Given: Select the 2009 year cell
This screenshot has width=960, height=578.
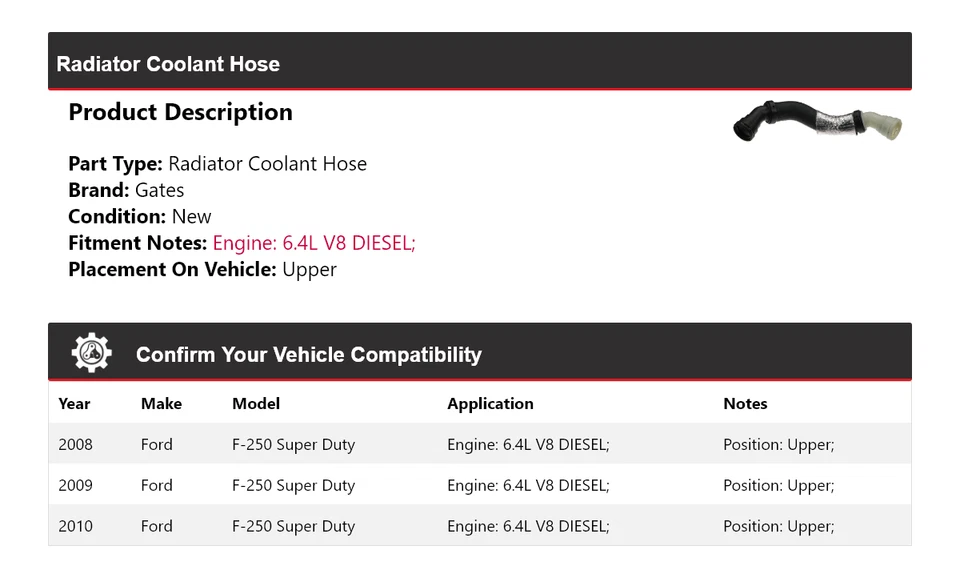Looking at the screenshot, I should pos(75,485).
